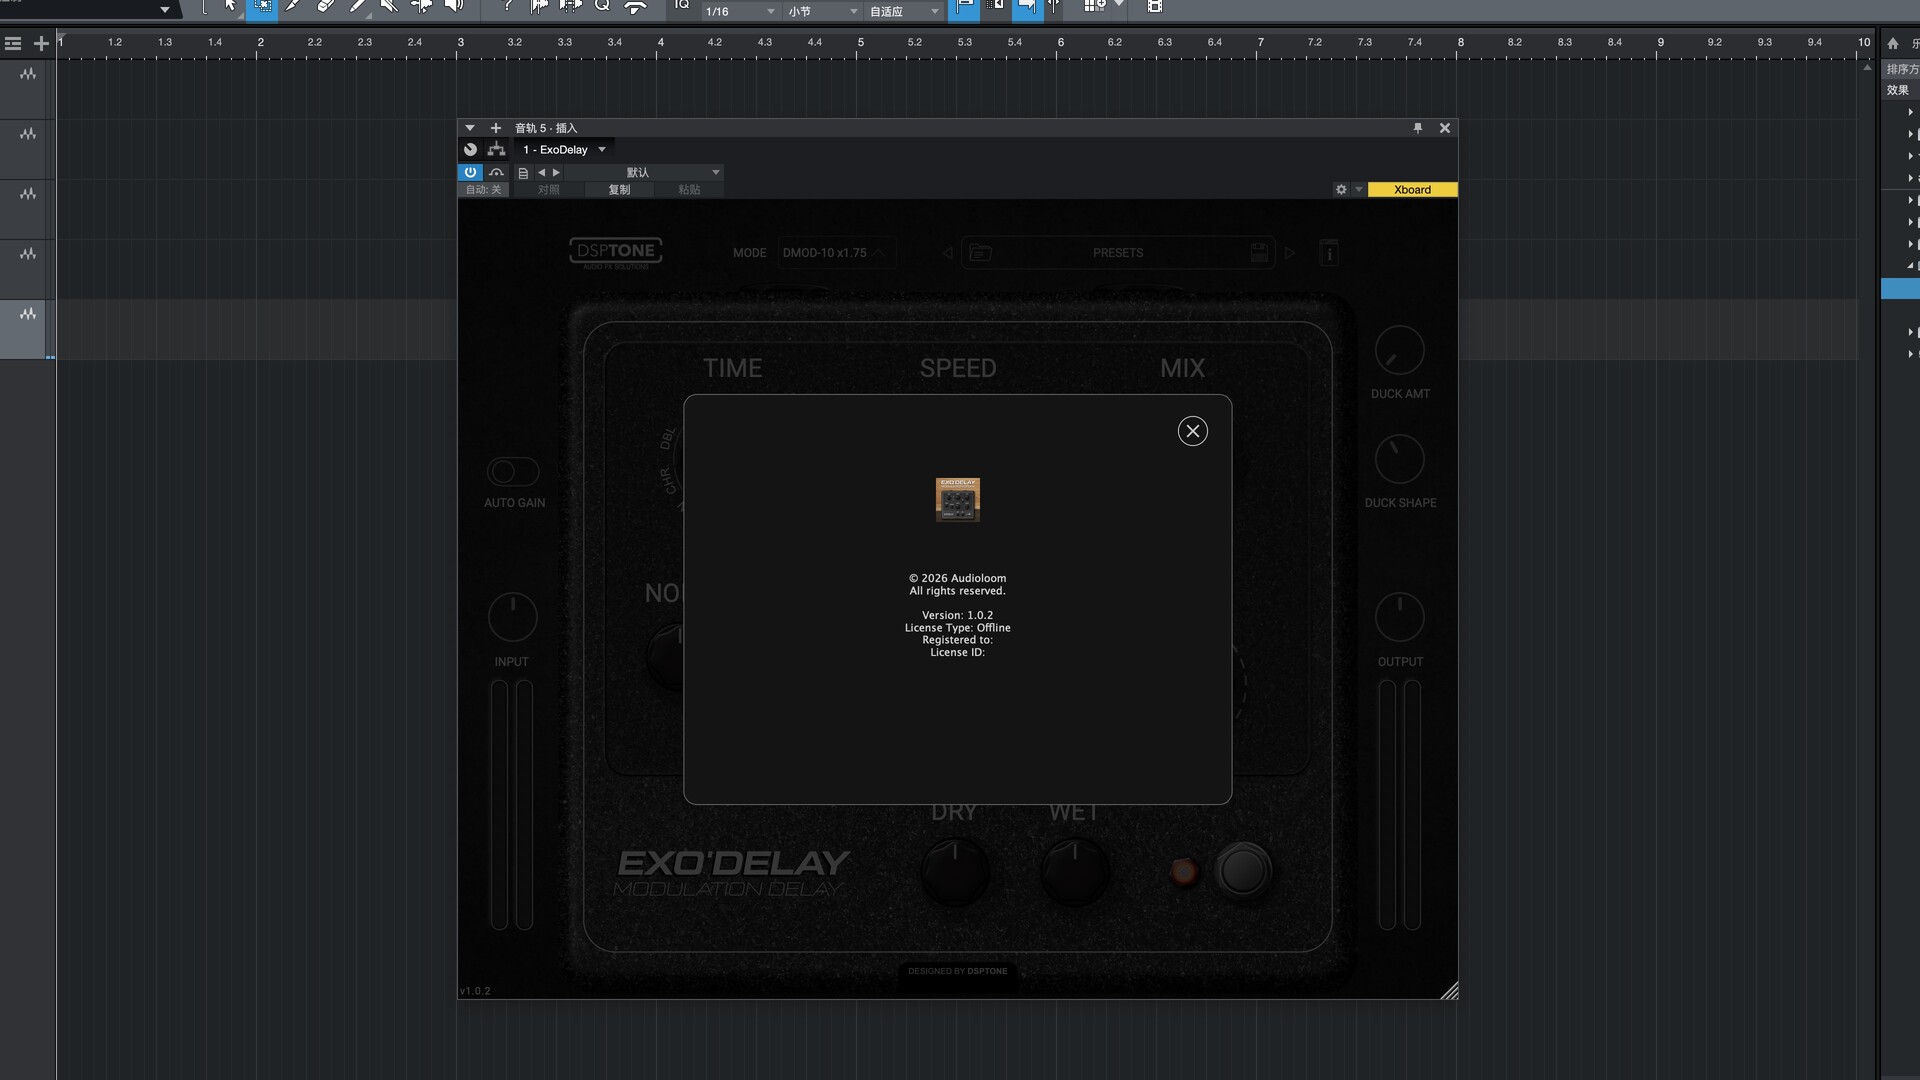1920x1080 pixels.
Task: Open the browser home icon
Action: tap(1892, 44)
